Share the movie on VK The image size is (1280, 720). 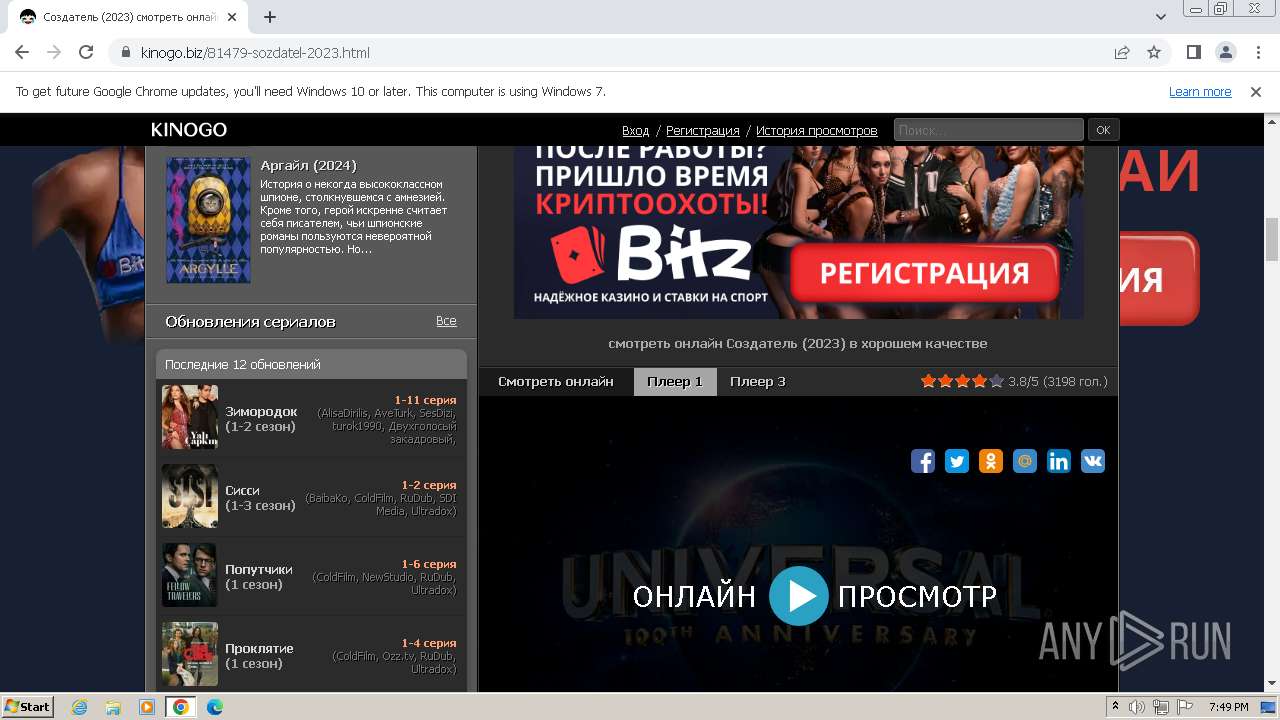1093,461
